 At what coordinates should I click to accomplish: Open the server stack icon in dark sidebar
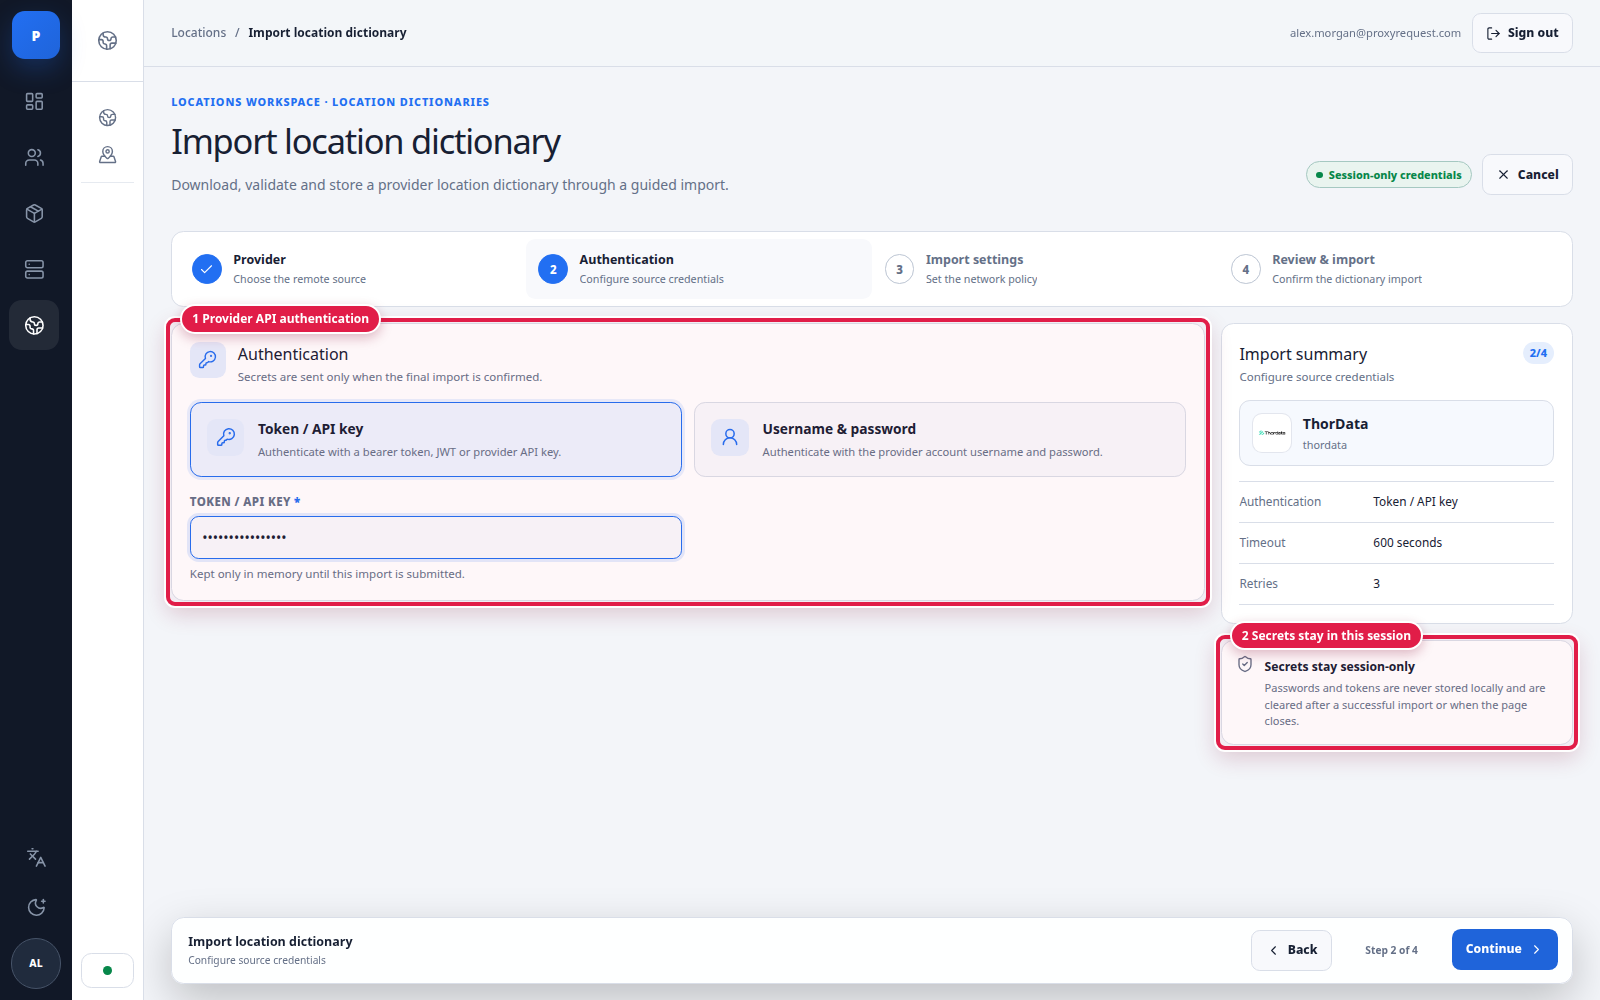(x=35, y=269)
